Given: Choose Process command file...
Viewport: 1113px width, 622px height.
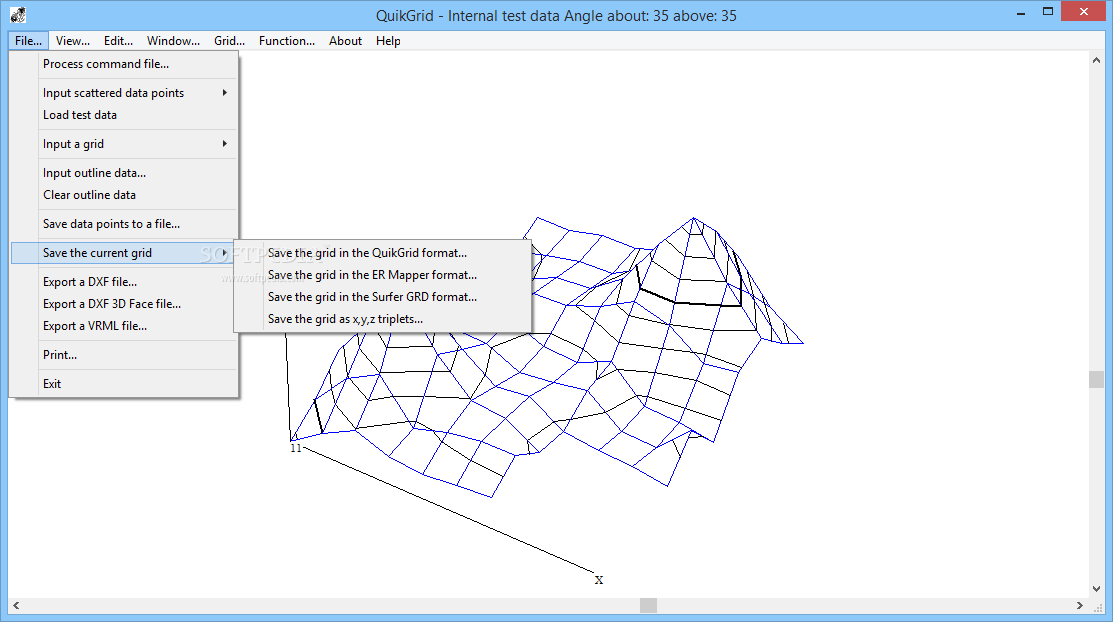Looking at the screenshot, I should [x=124, y=64].
